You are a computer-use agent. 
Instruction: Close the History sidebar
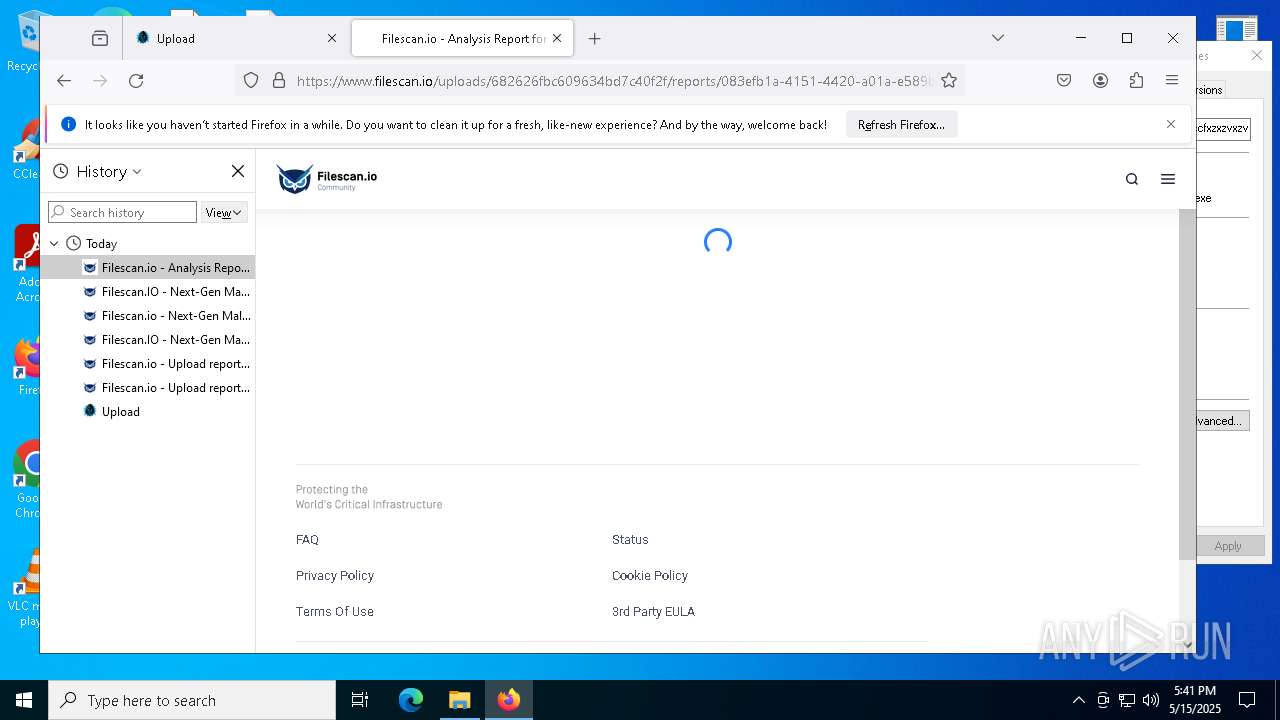click(x=238, y=171)
